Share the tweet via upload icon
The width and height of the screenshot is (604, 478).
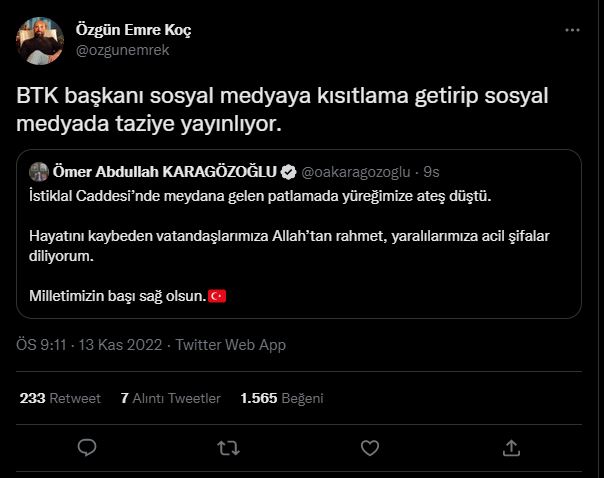tap(510, 446)
